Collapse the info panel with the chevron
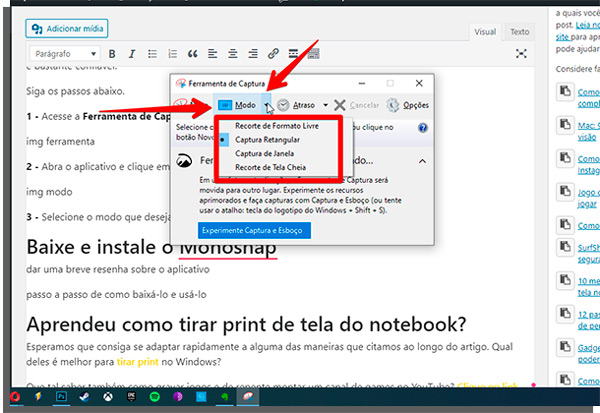Image resolution: width=600 pixels, height=413 pixels. pos(422,161)
